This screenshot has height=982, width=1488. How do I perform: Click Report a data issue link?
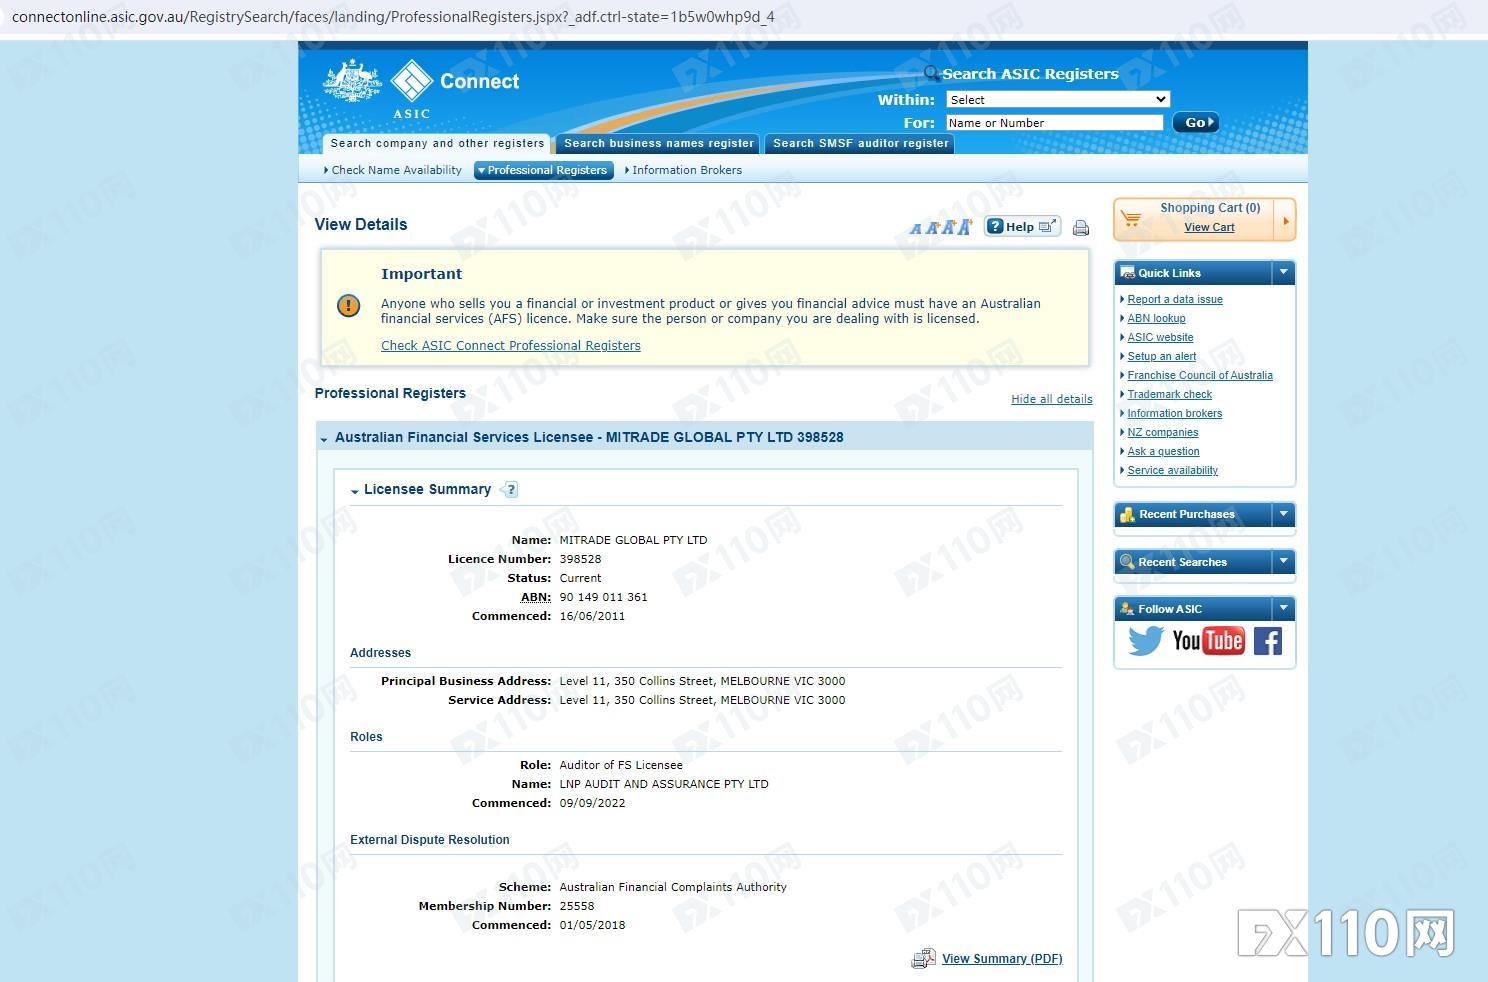click(1175, 299)
